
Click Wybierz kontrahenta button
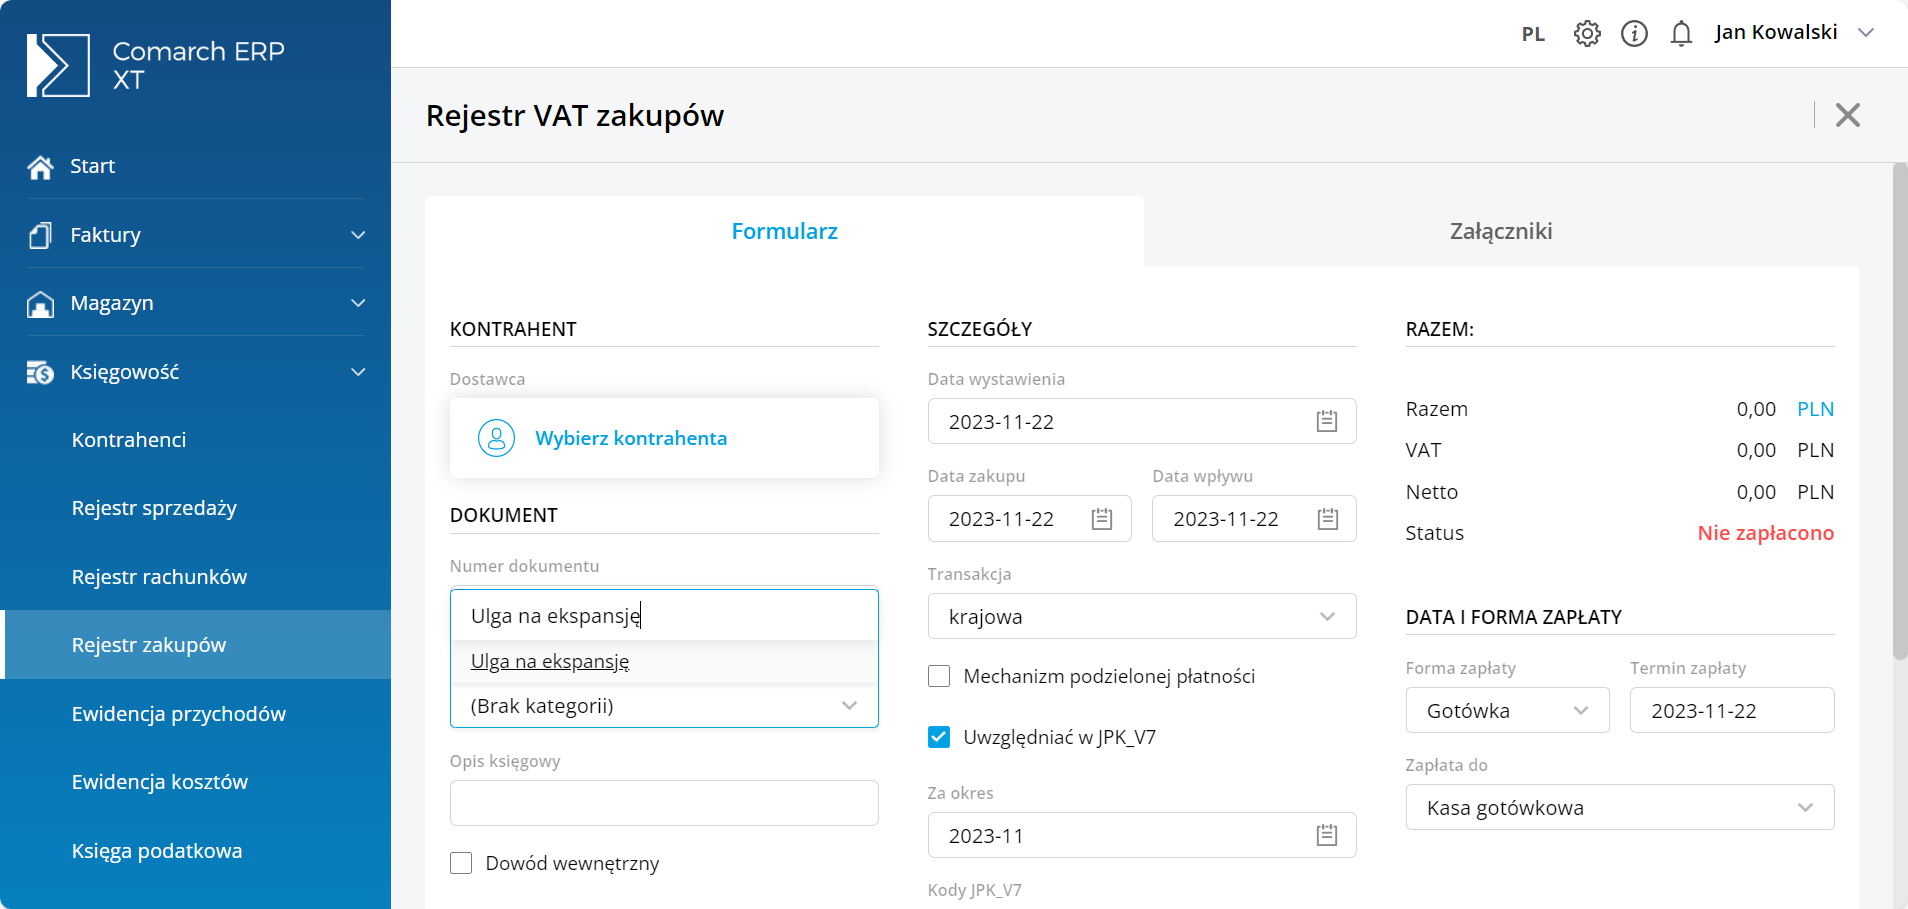[664, 438]
